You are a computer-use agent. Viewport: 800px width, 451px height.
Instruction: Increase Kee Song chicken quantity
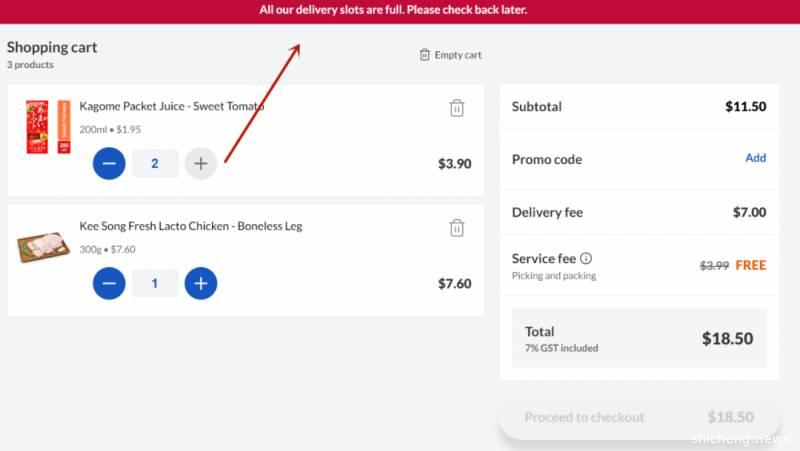click(201, 283)
